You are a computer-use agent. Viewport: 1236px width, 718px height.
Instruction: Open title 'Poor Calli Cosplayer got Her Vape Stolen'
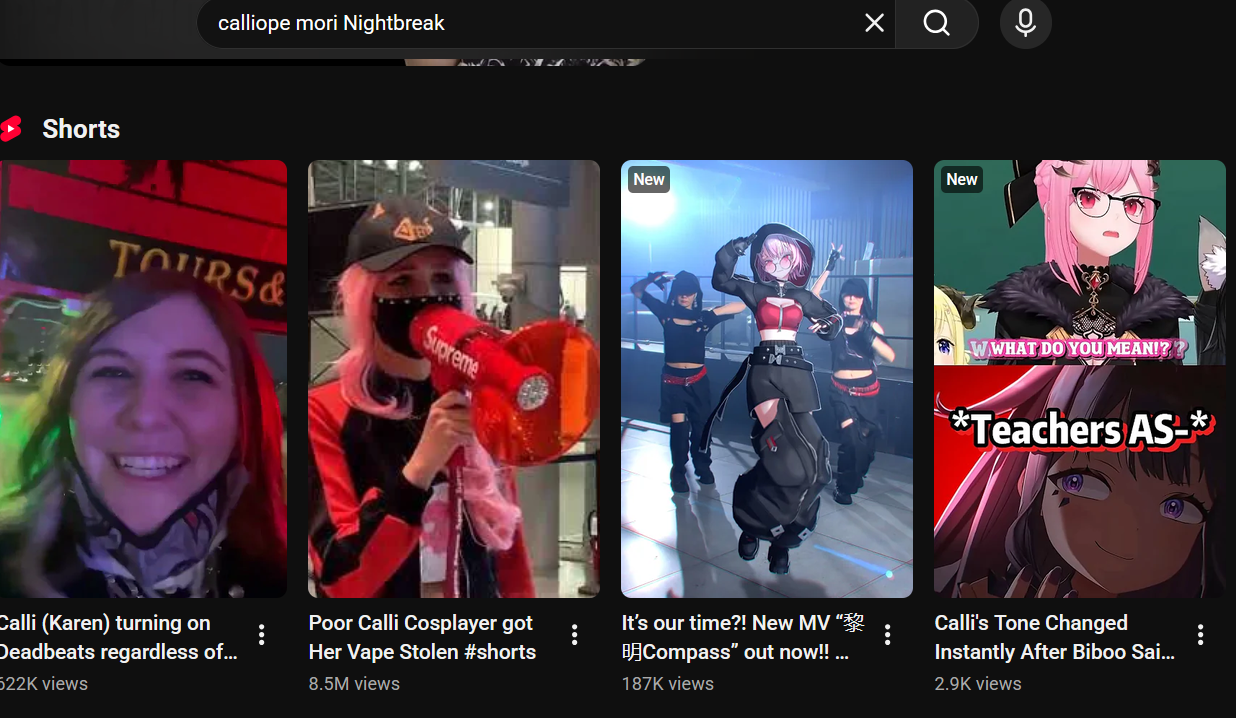(423, 637)
